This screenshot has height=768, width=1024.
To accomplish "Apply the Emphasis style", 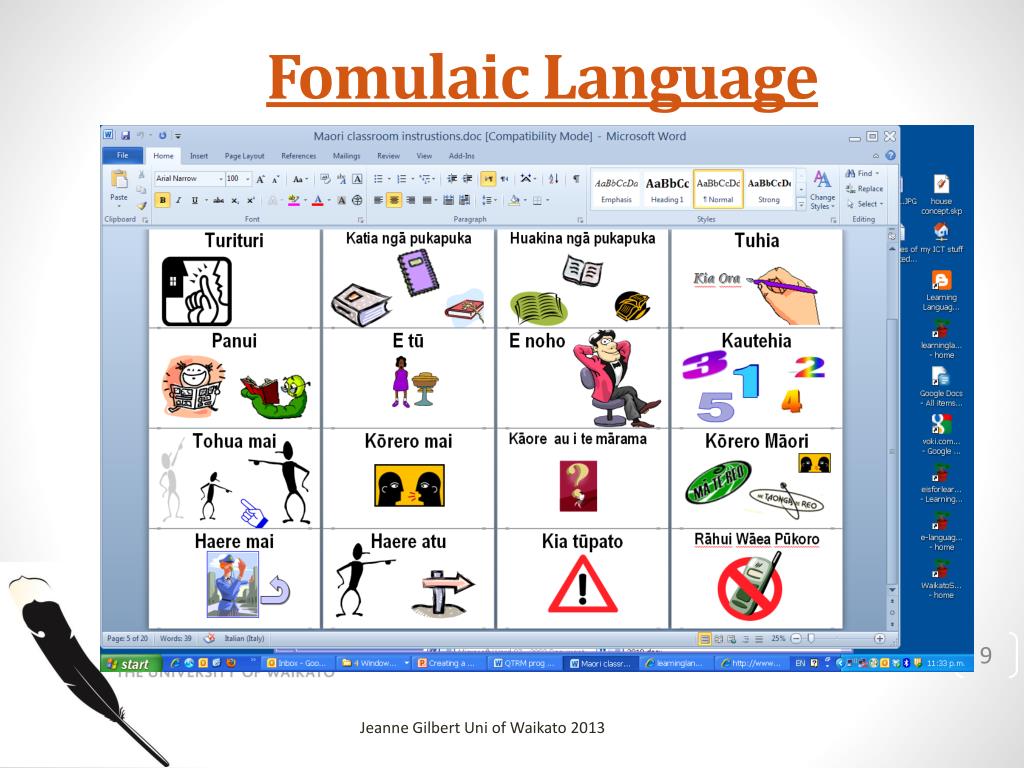I will click(616, 189).
